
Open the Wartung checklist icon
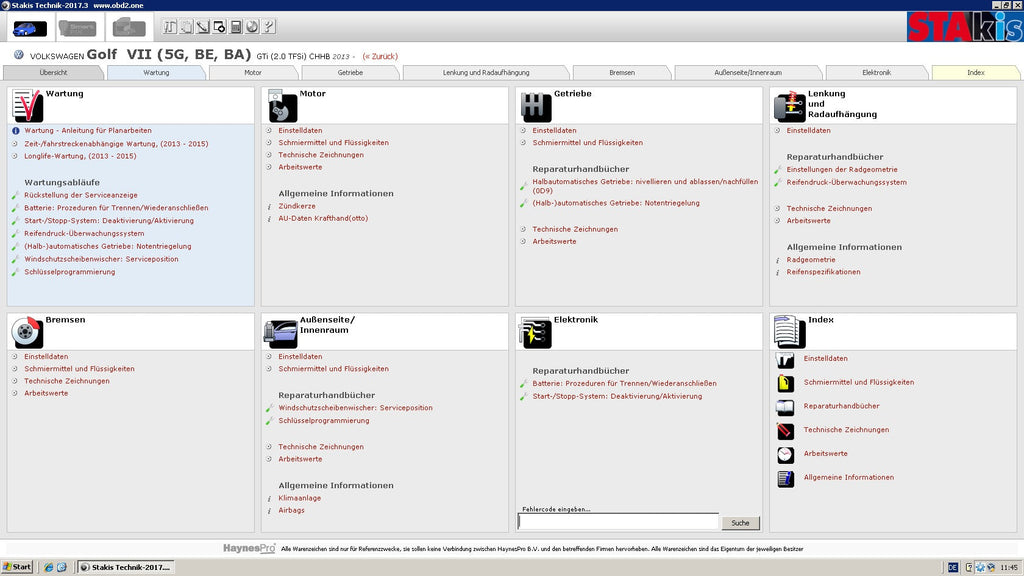(x=27, y=106)
